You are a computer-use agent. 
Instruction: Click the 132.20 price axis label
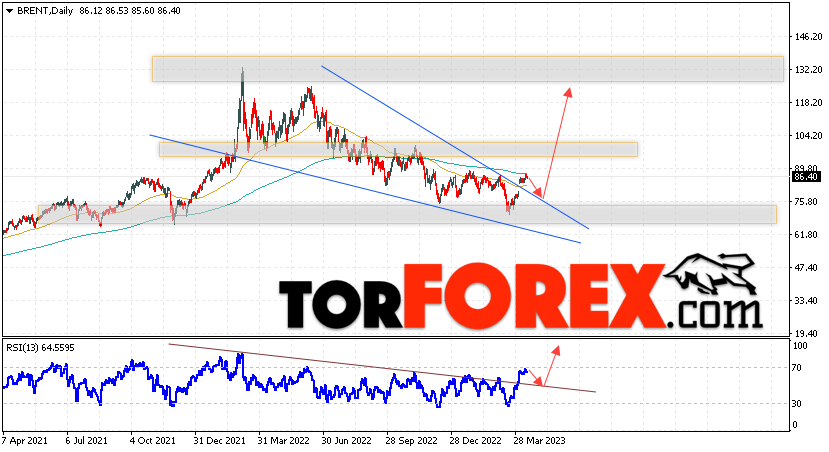tap(807, 69)
